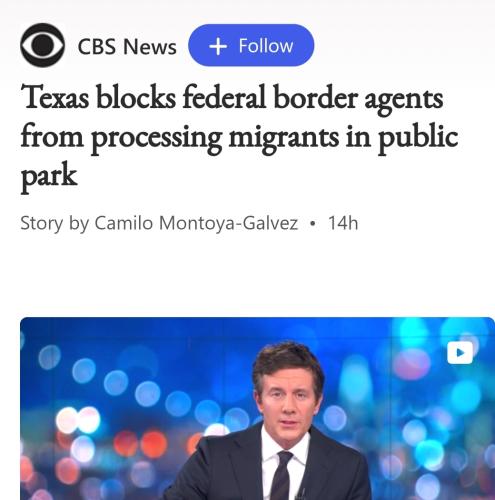This screenshot has width=495, height=500.
Task: Click the bullet separator before 14h
Action: click(312, 223)
